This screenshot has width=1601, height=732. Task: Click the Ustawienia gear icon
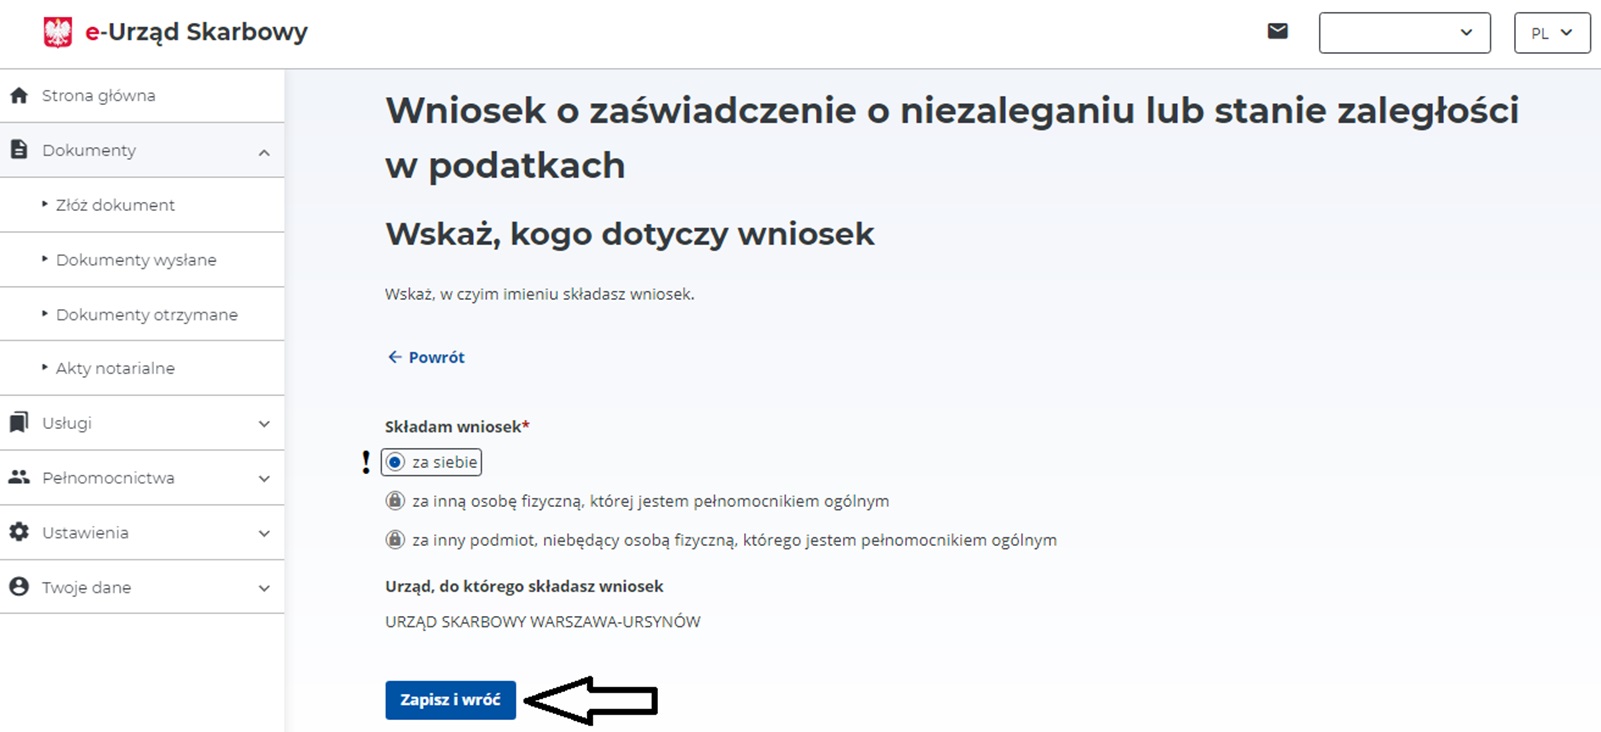(19, 533)
